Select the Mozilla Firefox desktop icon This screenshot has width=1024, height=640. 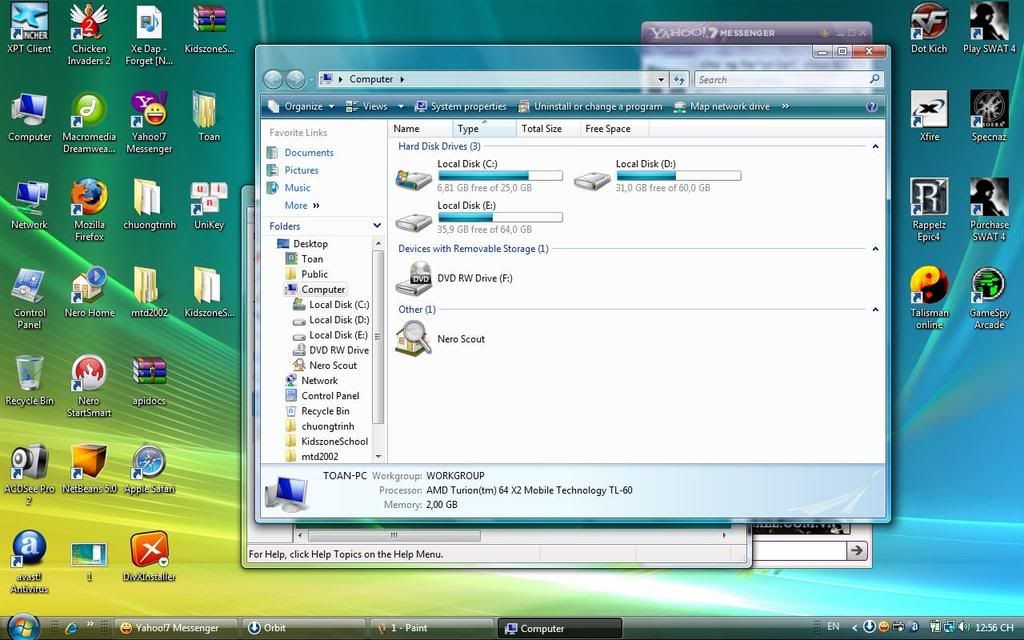coord(89,210)
